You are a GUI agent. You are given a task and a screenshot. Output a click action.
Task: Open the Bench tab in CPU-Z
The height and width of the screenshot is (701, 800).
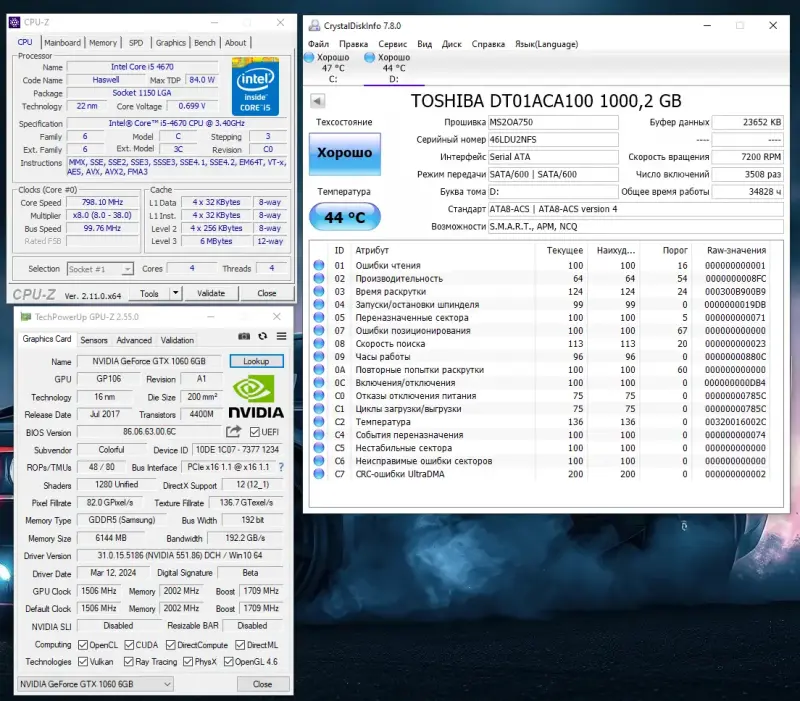(x=205, y=43)
